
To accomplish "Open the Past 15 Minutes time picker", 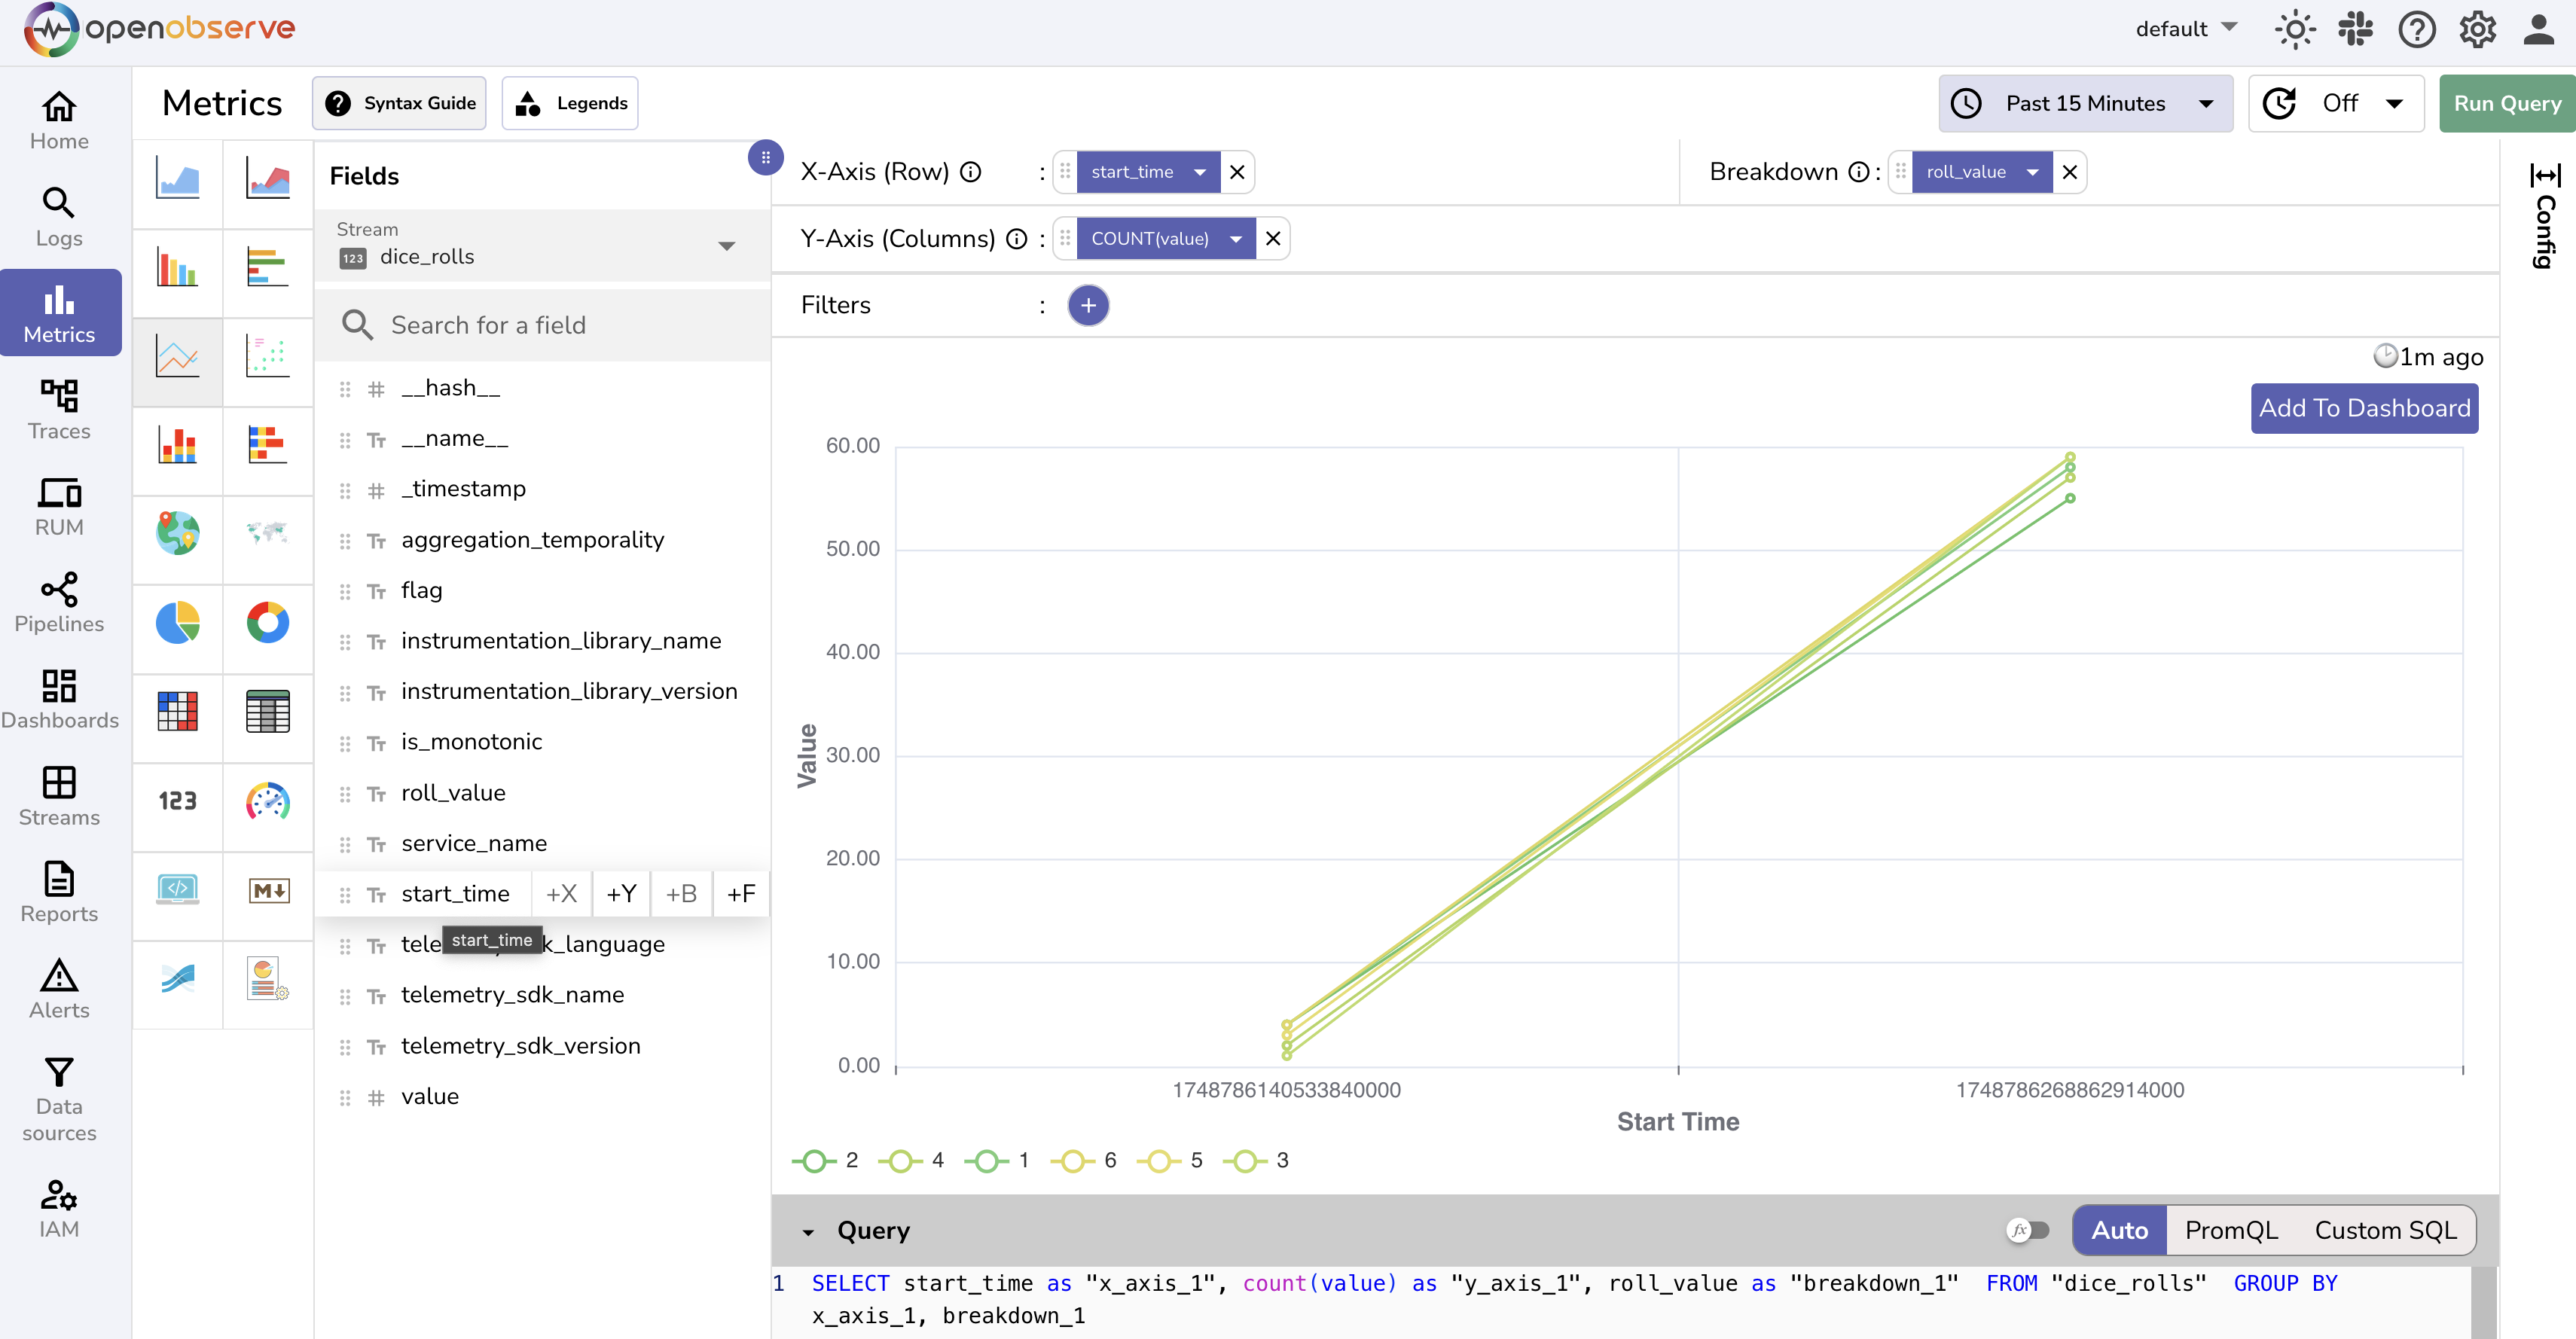I will (x=2085, y=103).
